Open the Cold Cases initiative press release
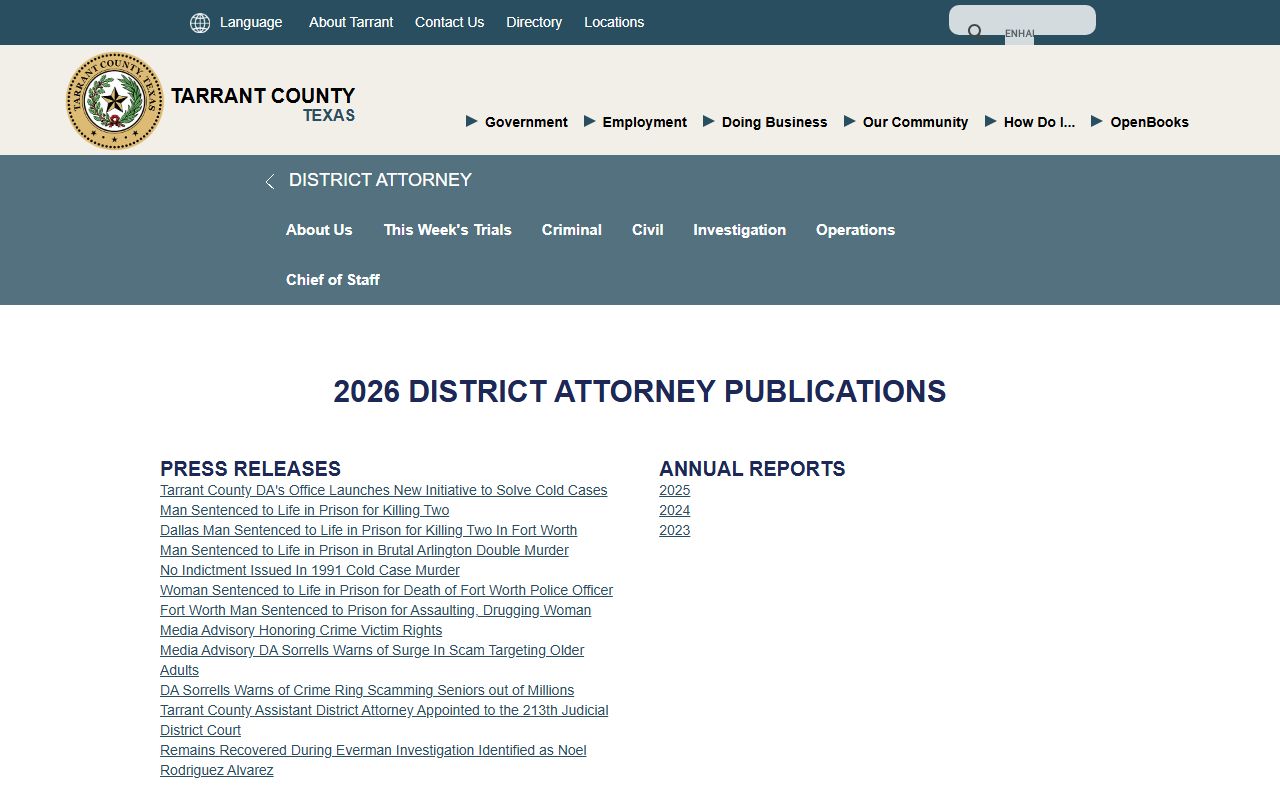1280x800 pixels. tap(383, 490)
